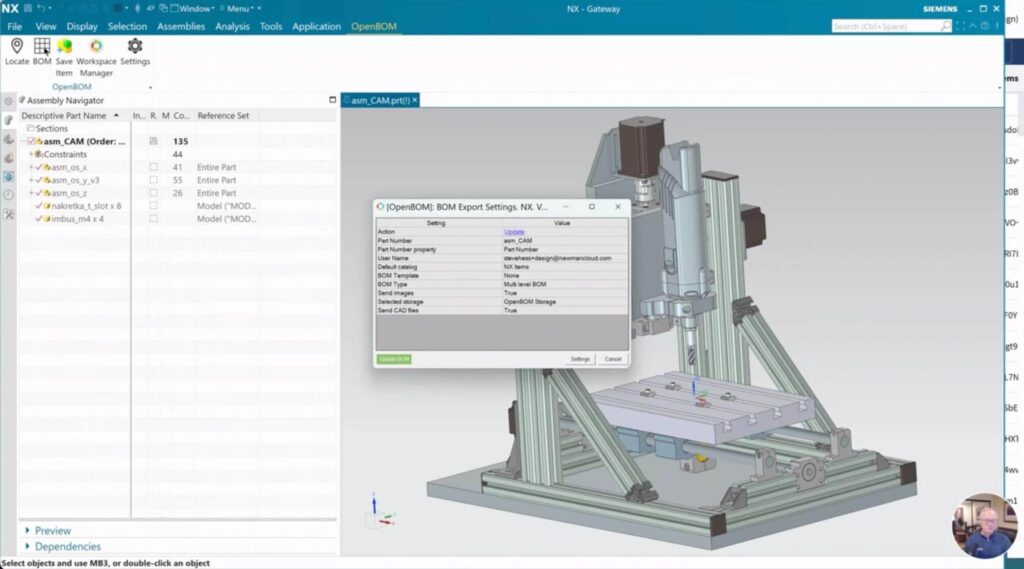Open the View ribbon tab

(46, 26)
